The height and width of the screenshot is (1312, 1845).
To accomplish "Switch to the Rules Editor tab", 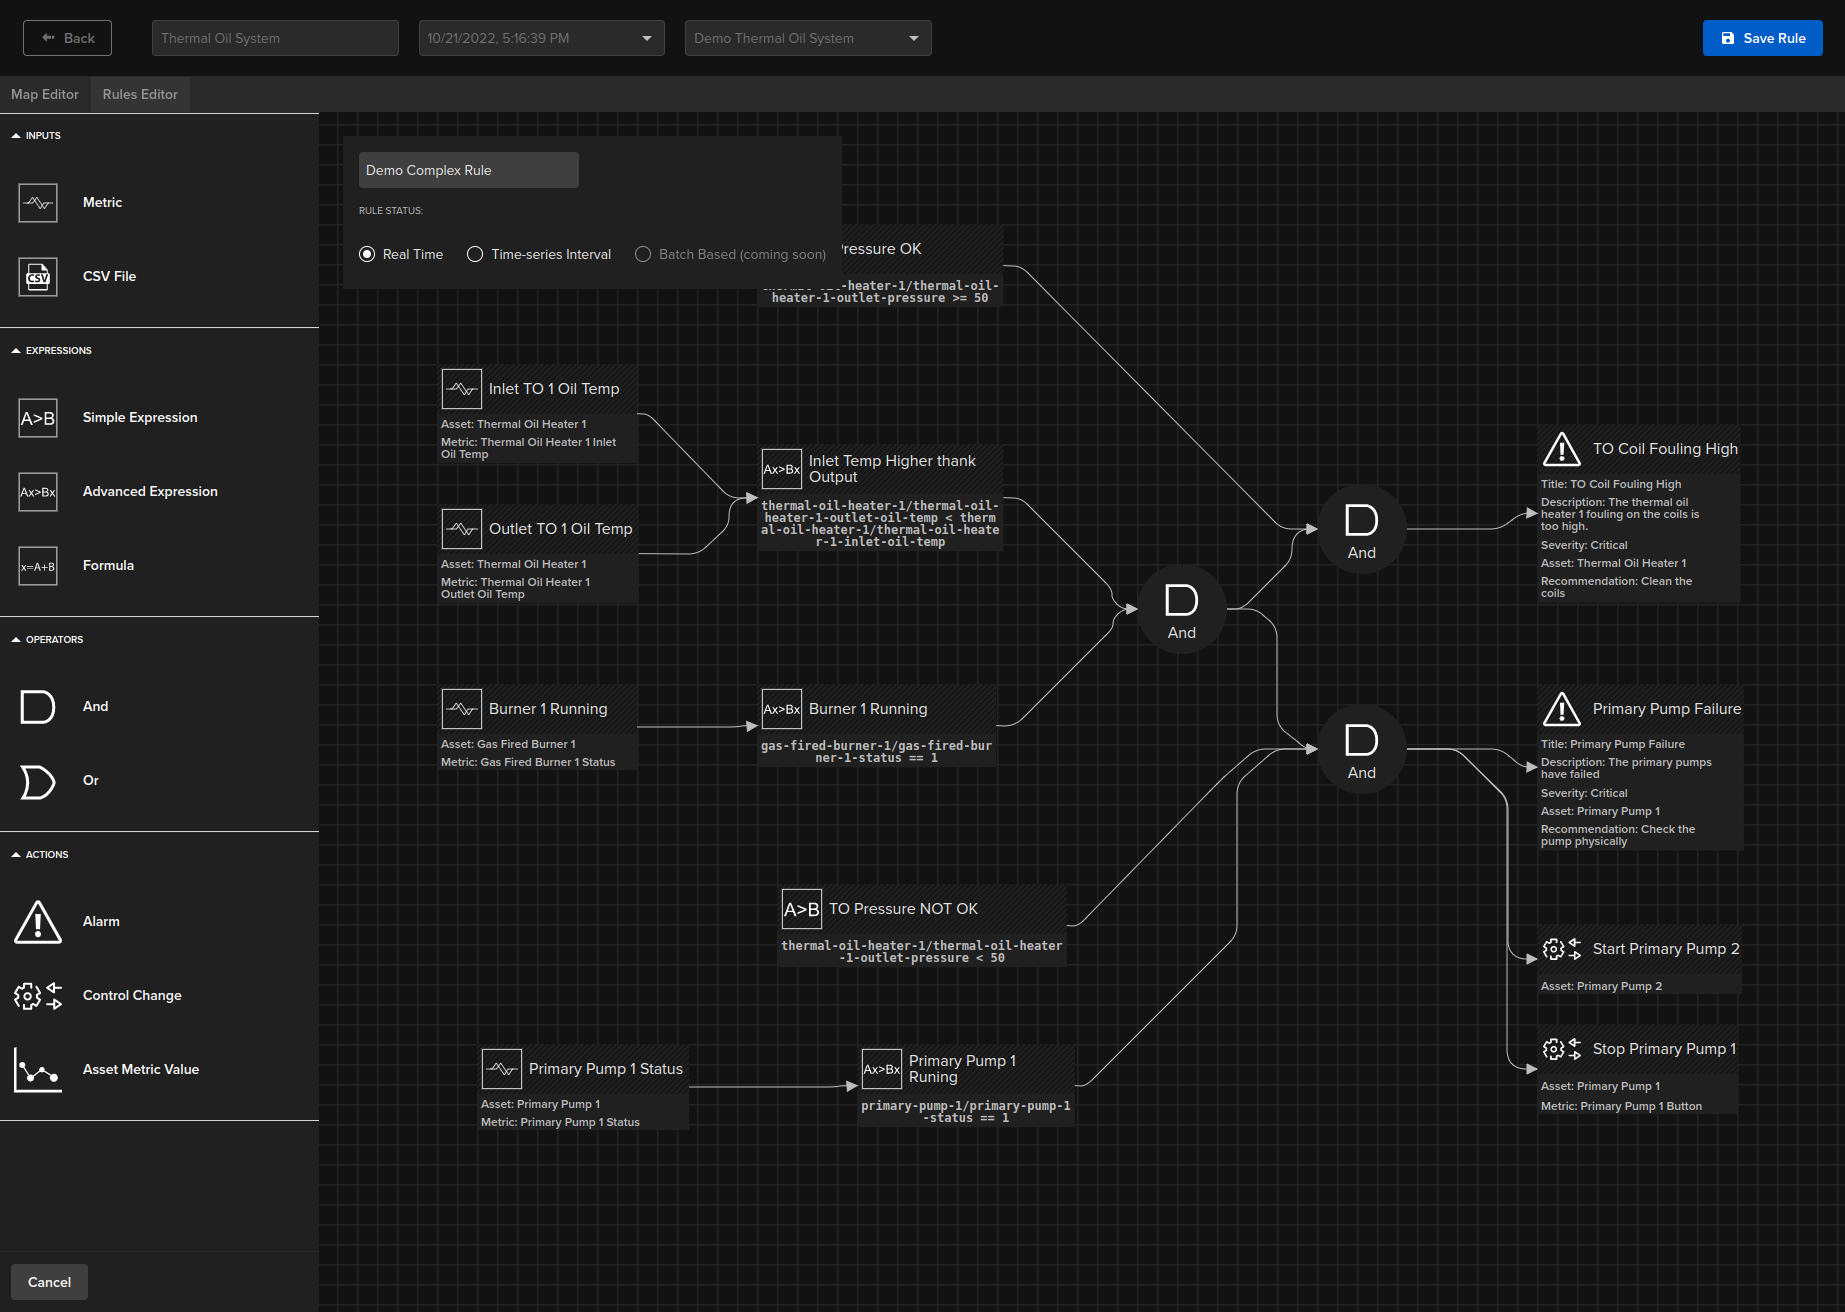I will tap(139, 94).
